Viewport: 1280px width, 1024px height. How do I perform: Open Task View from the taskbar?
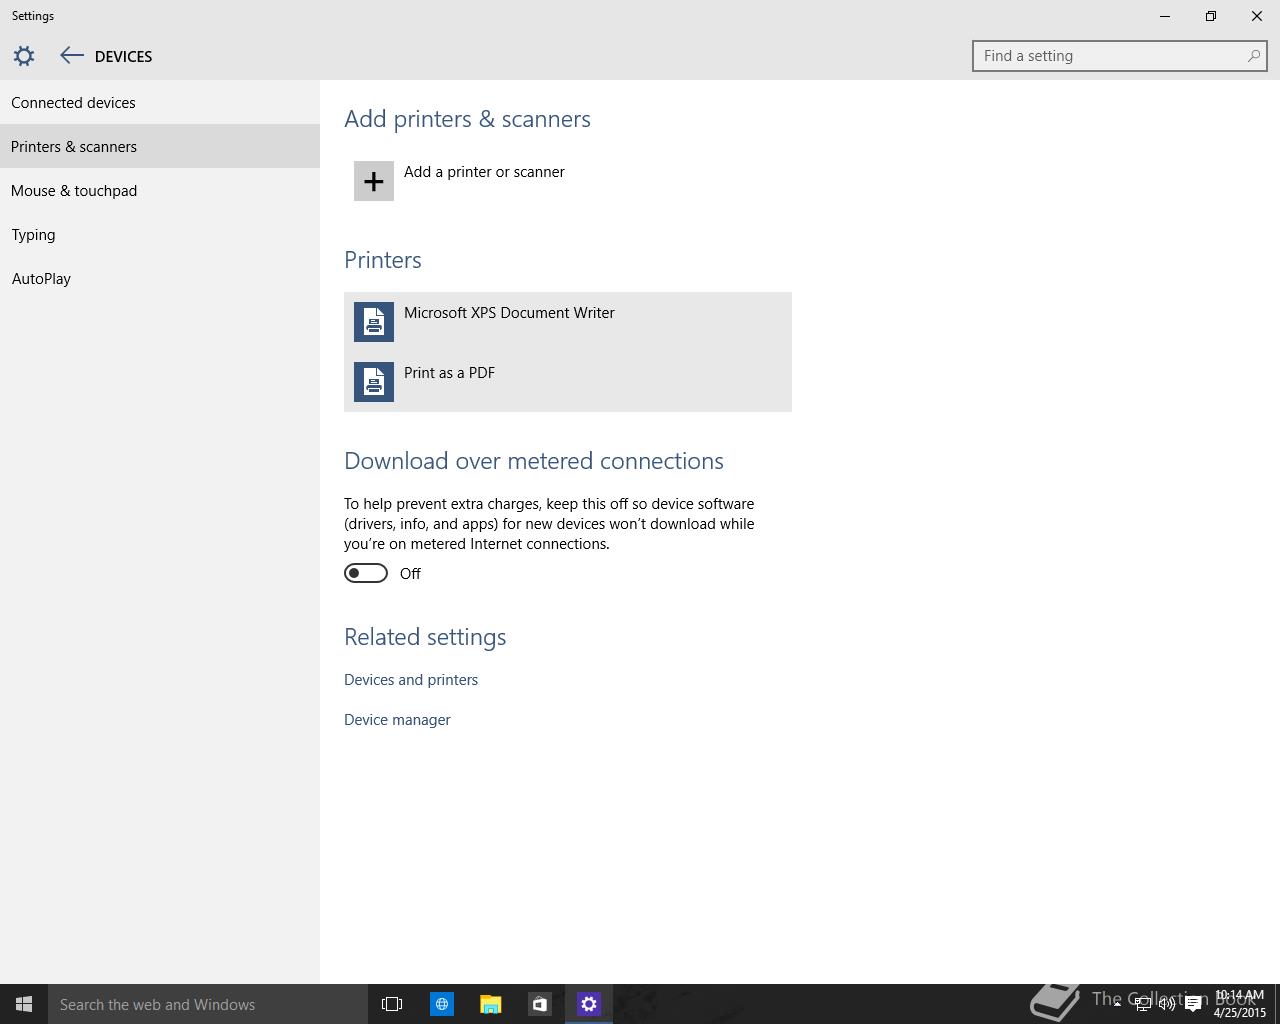392,1004
